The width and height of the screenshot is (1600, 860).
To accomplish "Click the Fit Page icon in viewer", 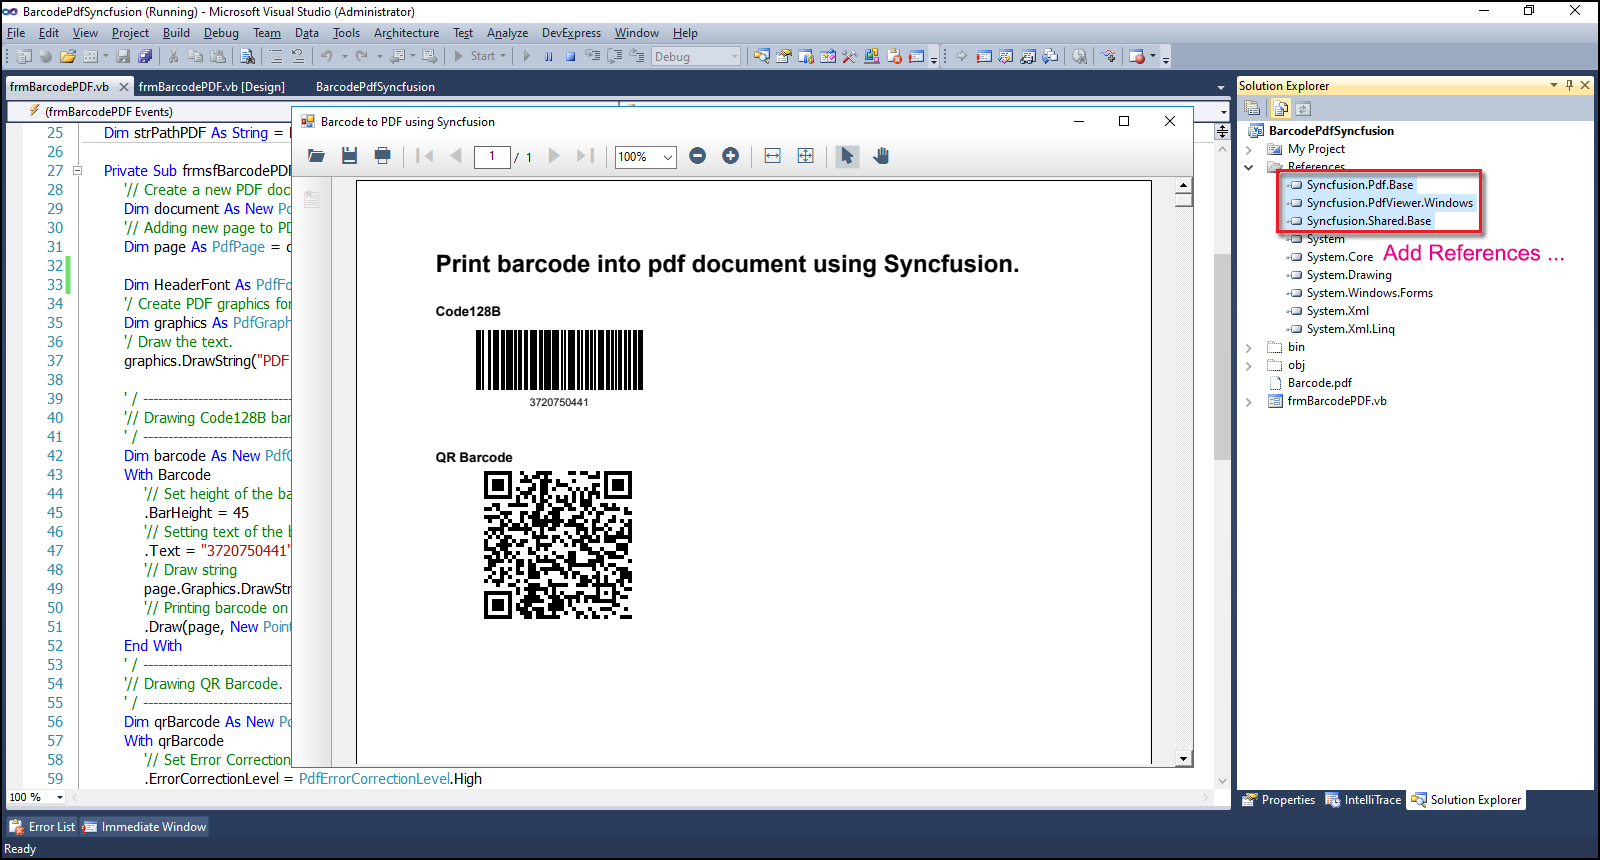I will coord(805,156).
